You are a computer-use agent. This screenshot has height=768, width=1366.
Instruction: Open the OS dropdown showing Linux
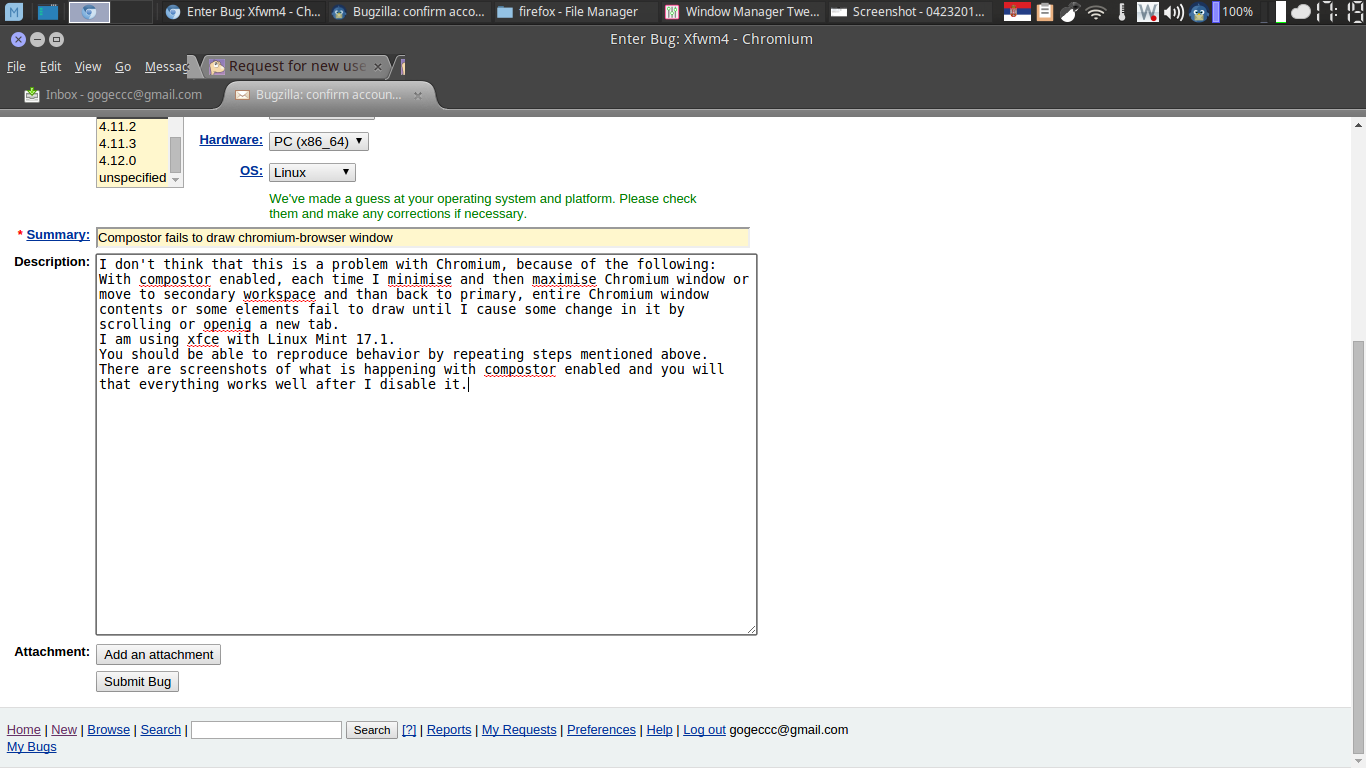pyautogui.click(x=312, y=172)
